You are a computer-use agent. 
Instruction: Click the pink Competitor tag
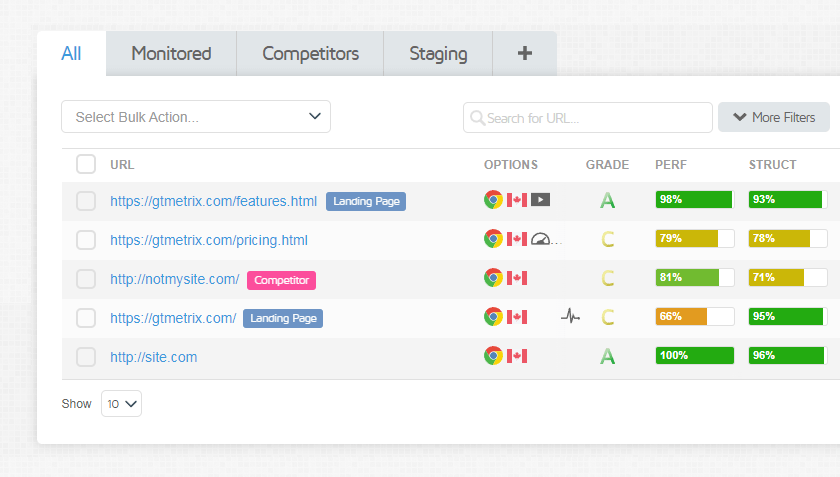(x=281, y=280)
